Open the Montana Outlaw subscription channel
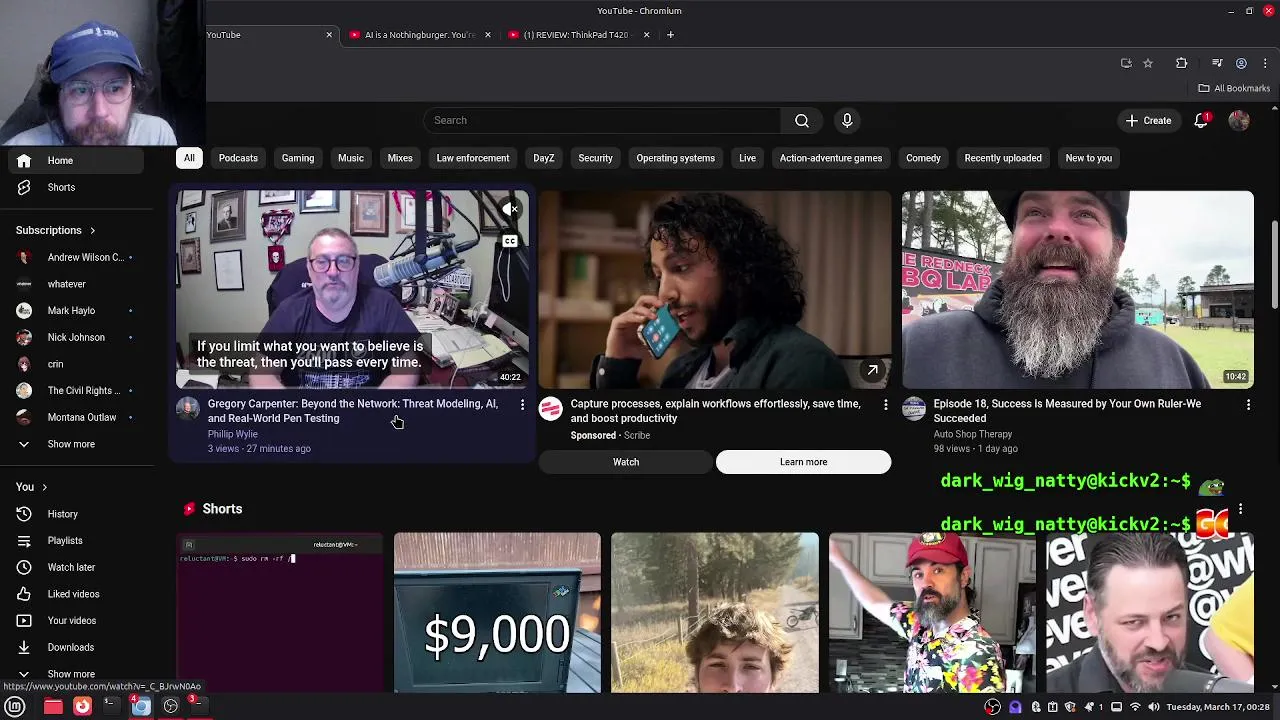 tap(80, 417)
